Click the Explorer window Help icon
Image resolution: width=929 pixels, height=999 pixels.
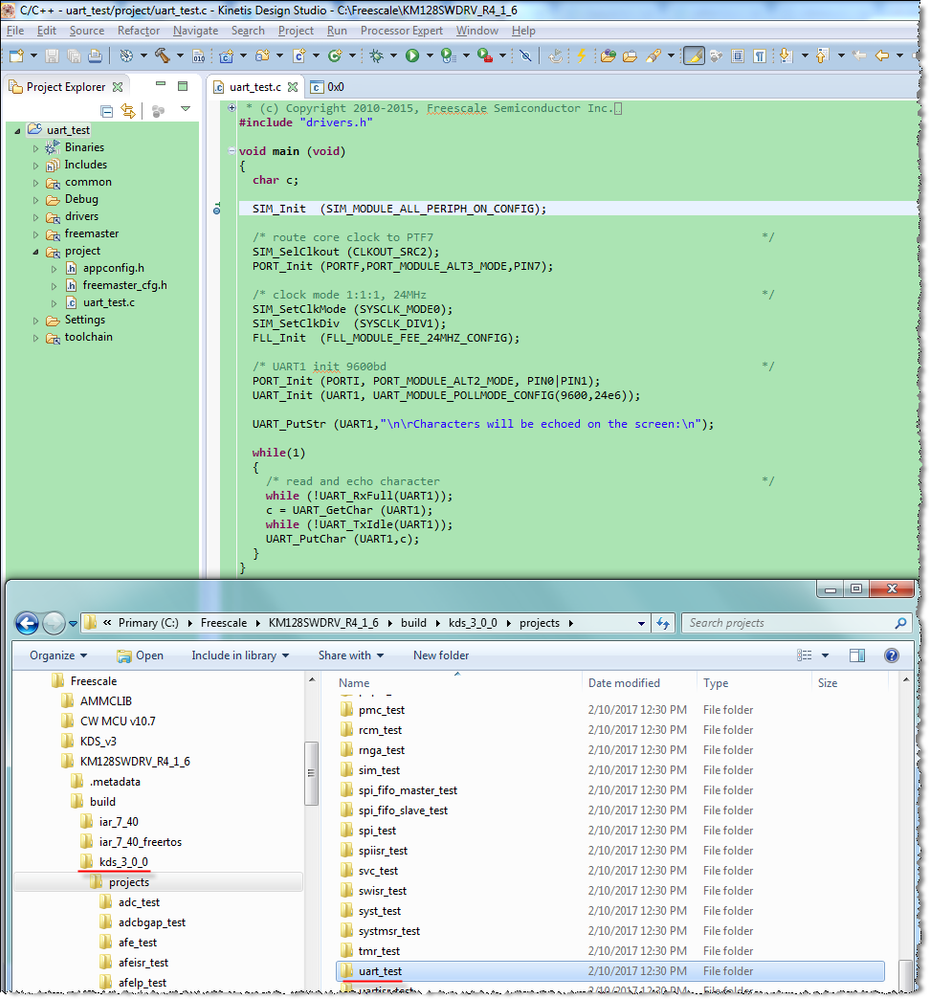click(891, 655)
